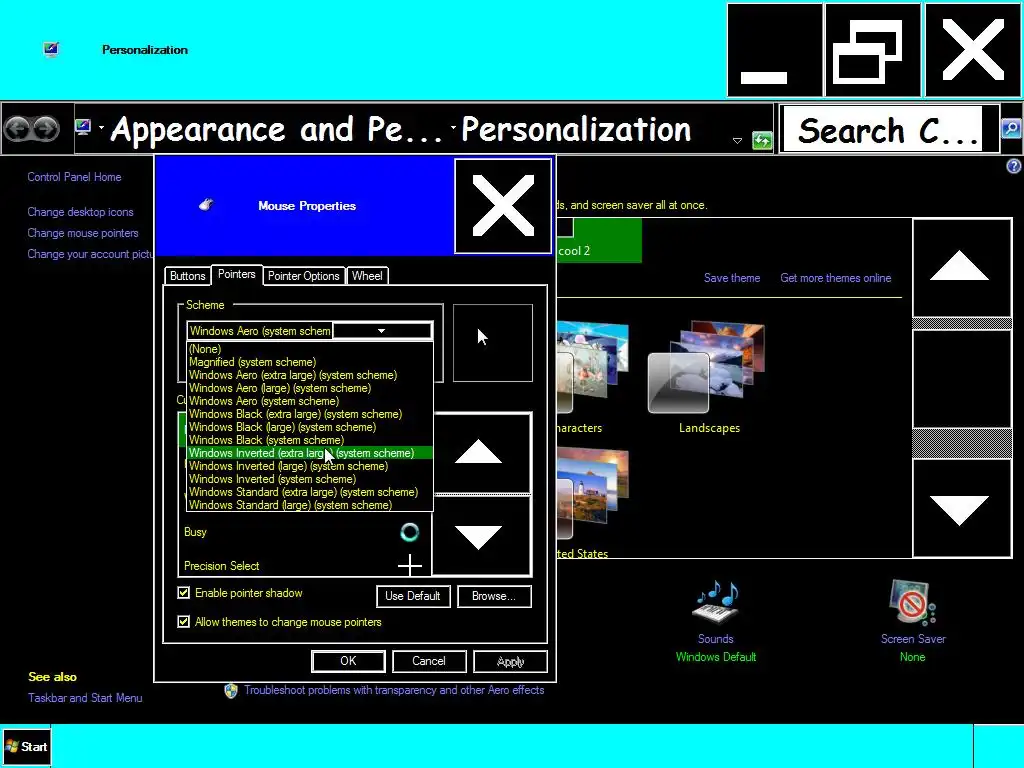Open the Wheel tab
Image resolution: width=1024 pixels, height=768 pixels.
click(367, 276)
